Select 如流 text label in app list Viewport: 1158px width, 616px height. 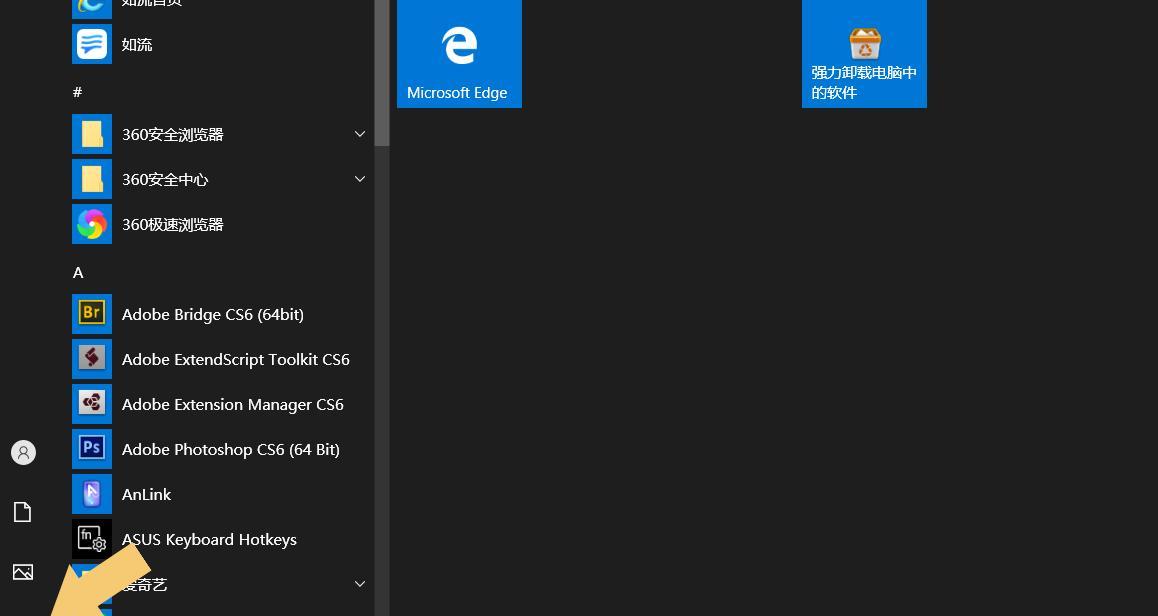(x=137, y=44)
